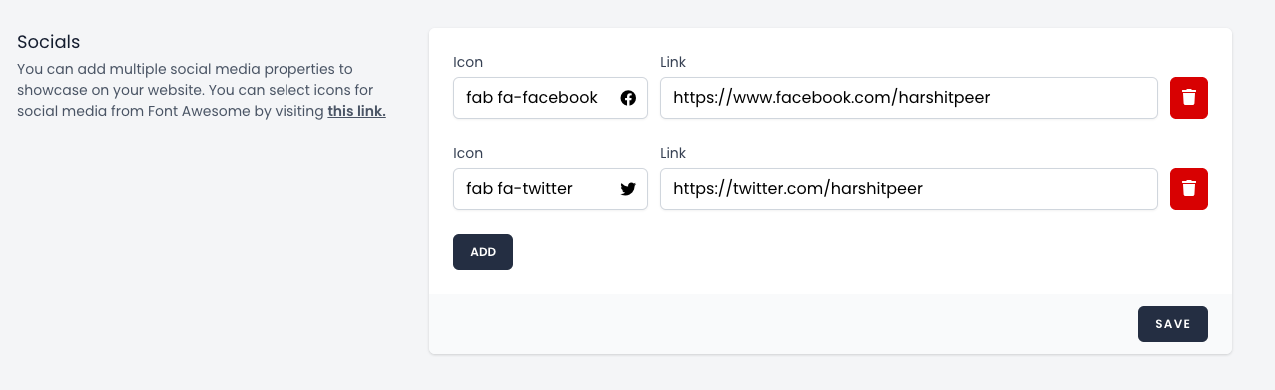The width and height of the screenshot is (1275, 390).
Task: Focus the 'fab fa-twitter' icon field
Action: 550,189
